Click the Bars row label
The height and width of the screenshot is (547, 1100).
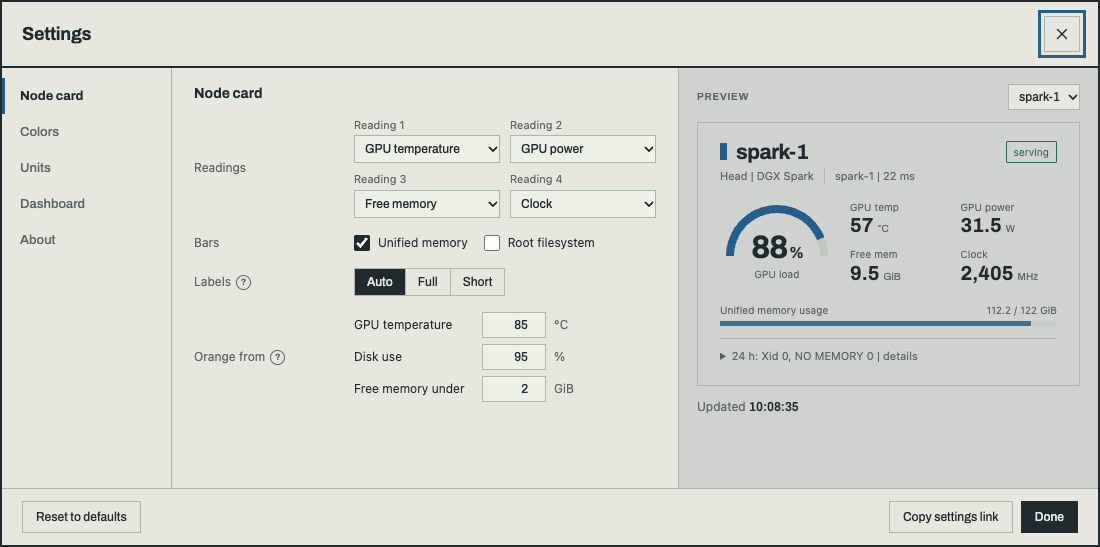206,243
